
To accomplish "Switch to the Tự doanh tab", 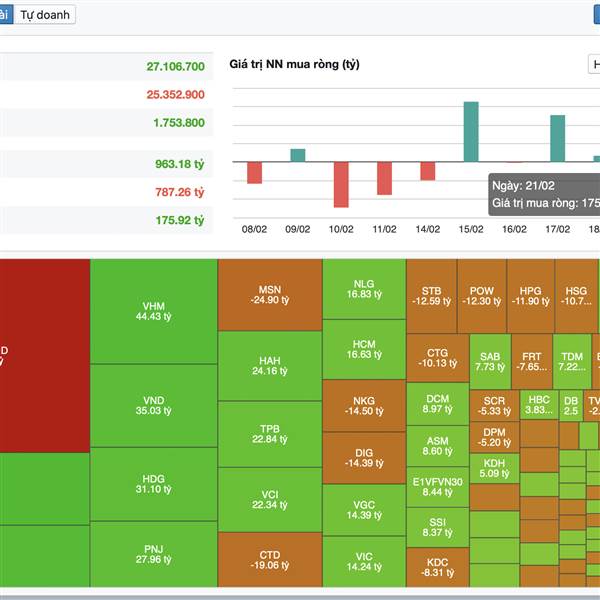I will (45, 15).
